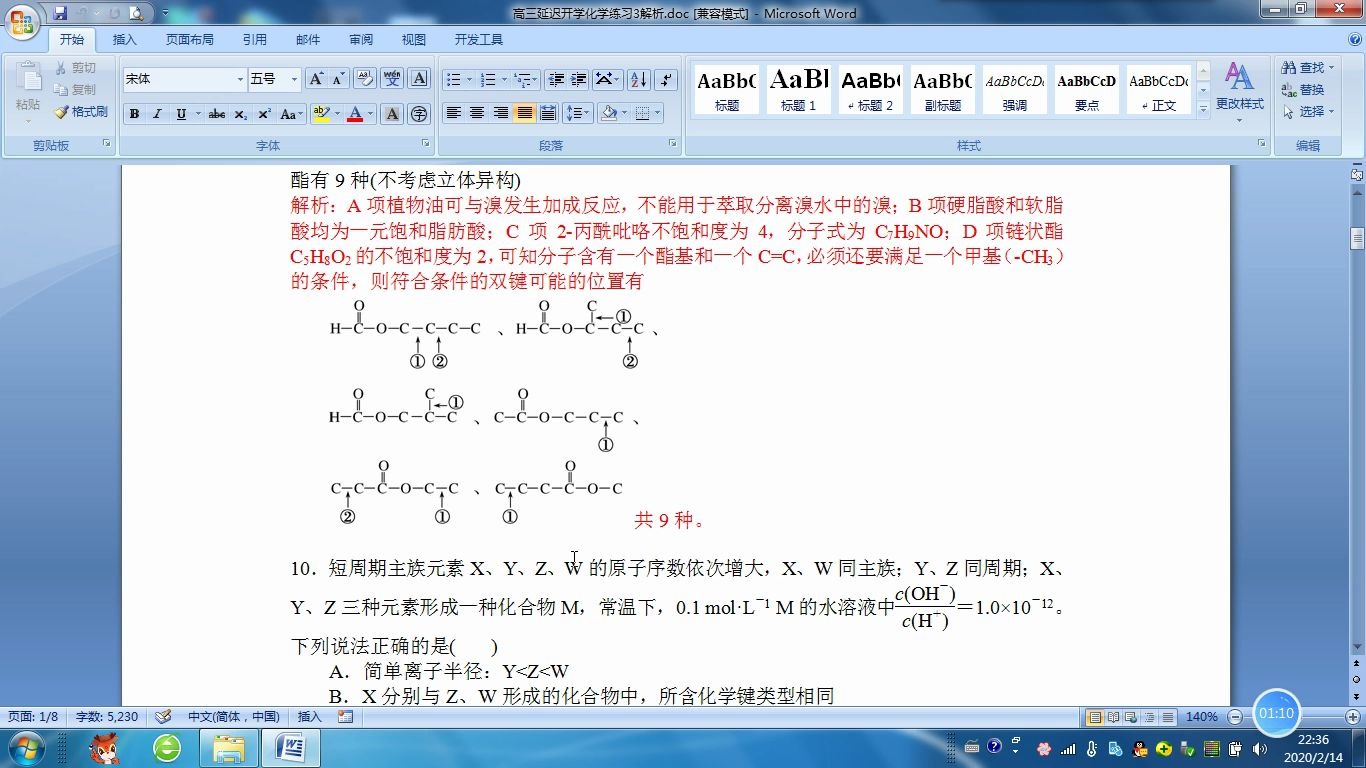Image resolution: width=1366 pixels, height=768 pixels.
Task: Align text left
Action: (x=454, y=114)
